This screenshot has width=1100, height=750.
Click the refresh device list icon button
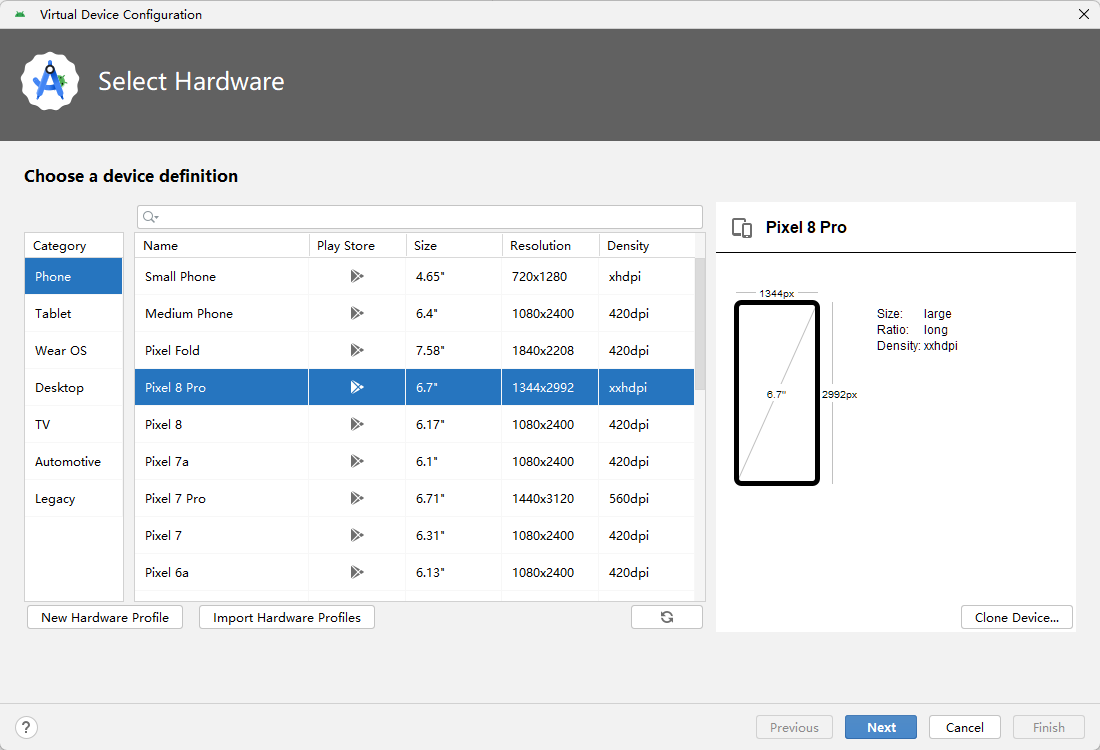coord(666,617)
